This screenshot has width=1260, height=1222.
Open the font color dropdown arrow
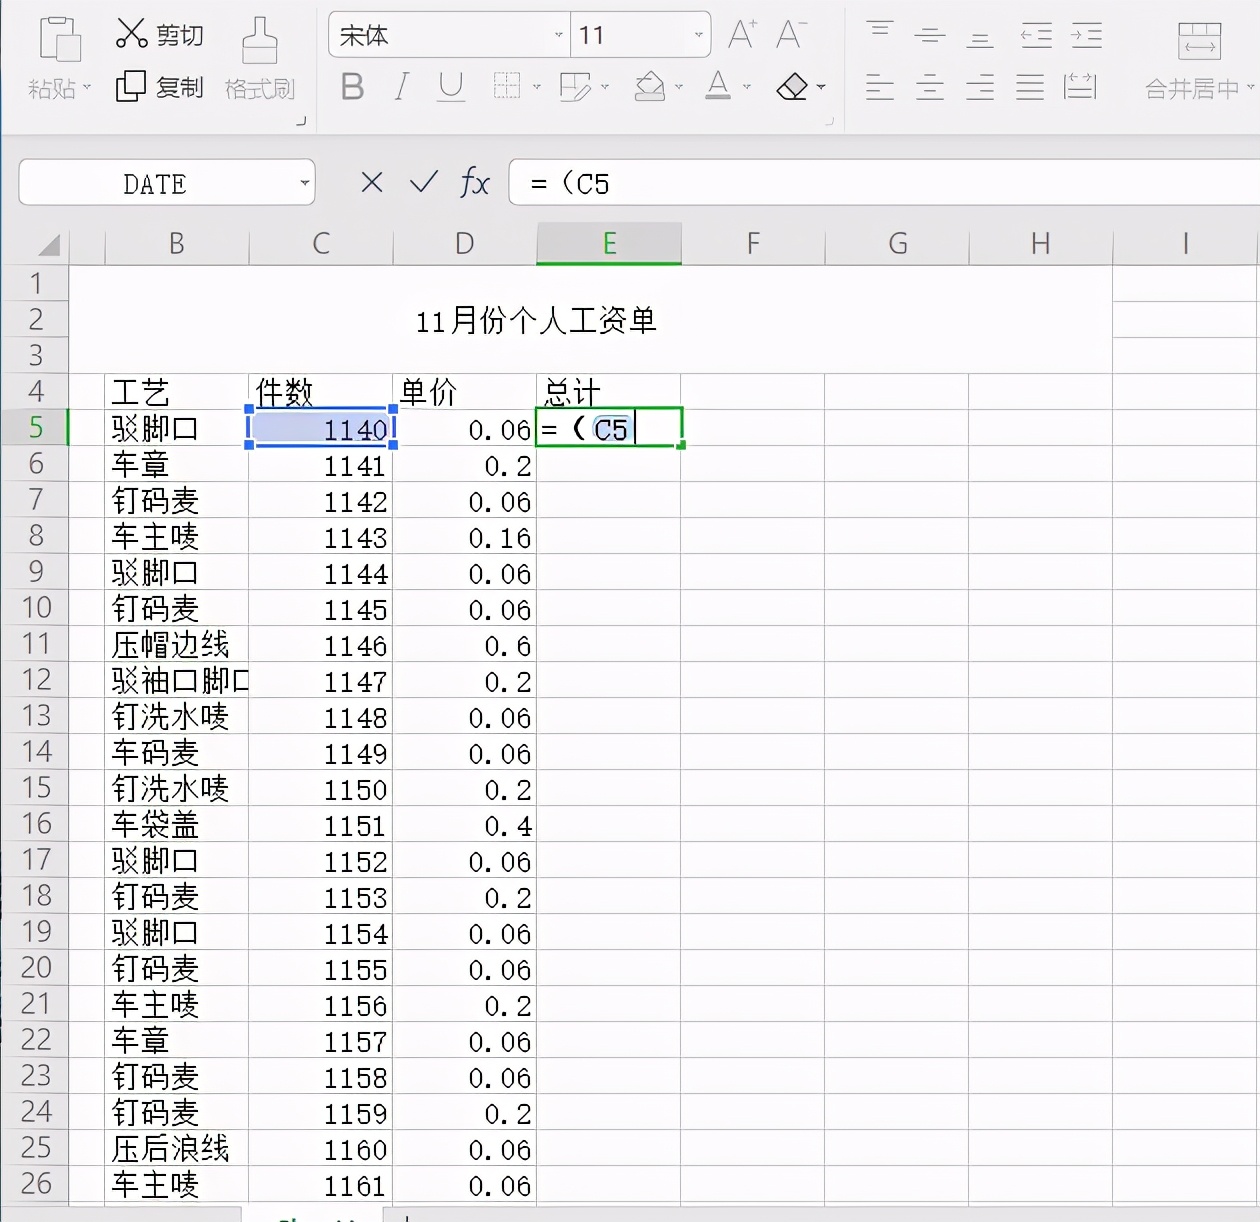747,88
